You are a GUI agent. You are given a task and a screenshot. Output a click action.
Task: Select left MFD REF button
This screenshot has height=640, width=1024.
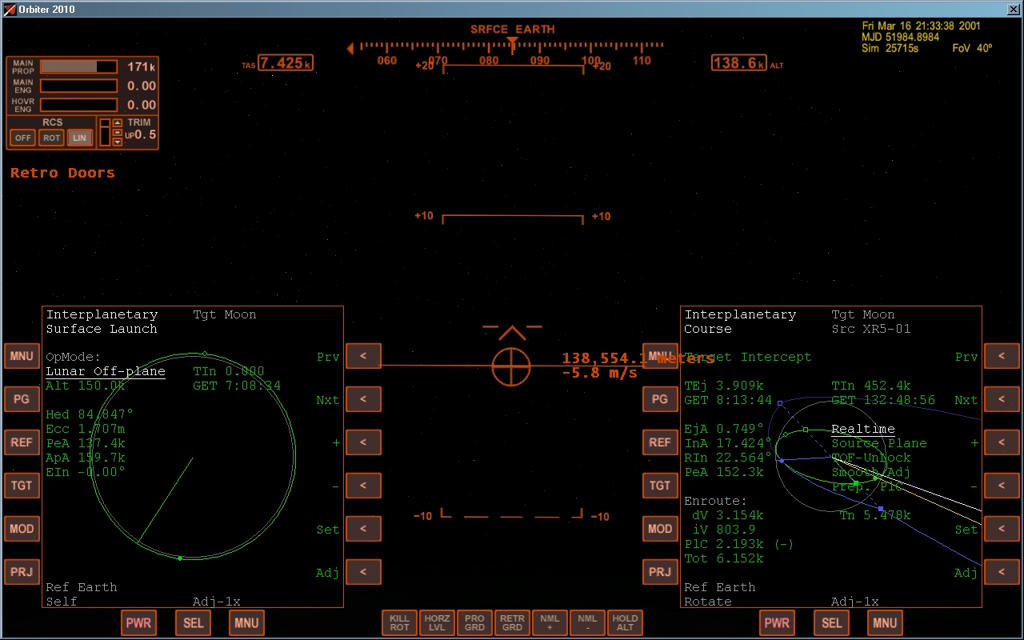tap(22, 442)
